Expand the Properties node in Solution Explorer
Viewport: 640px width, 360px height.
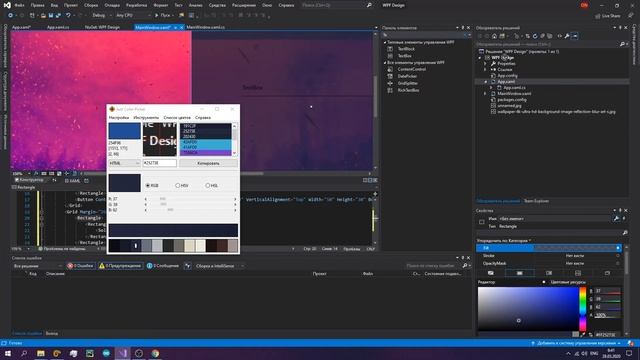(485, 64)
